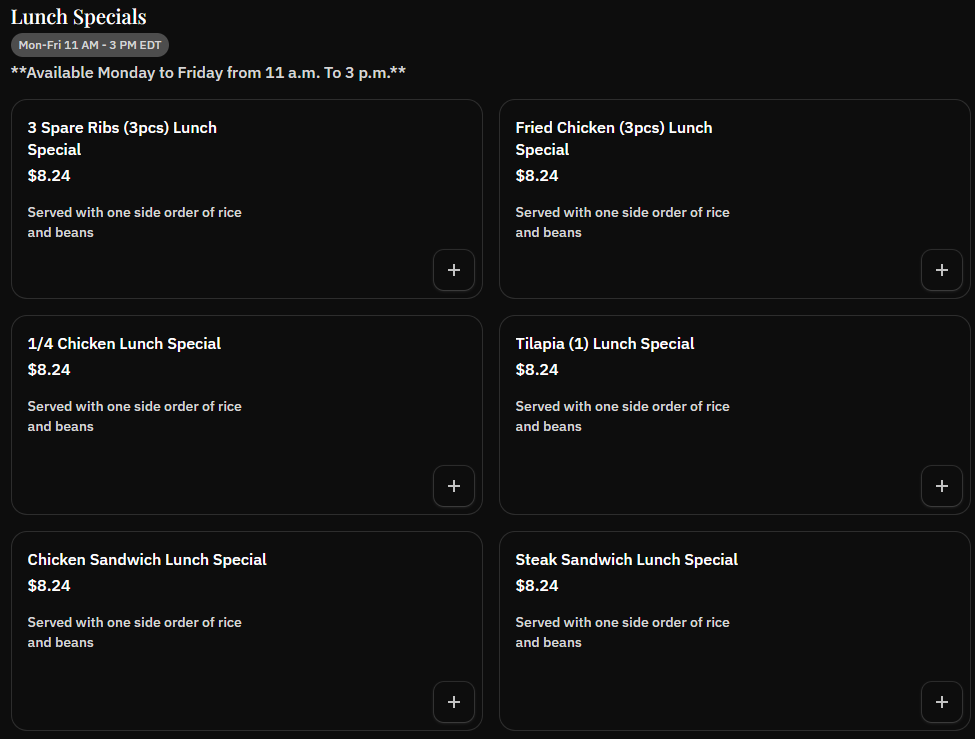Screen dimensions: 975x739
Task: Click plus on the Steak Sandwich Special
Action: coord(942,702)
